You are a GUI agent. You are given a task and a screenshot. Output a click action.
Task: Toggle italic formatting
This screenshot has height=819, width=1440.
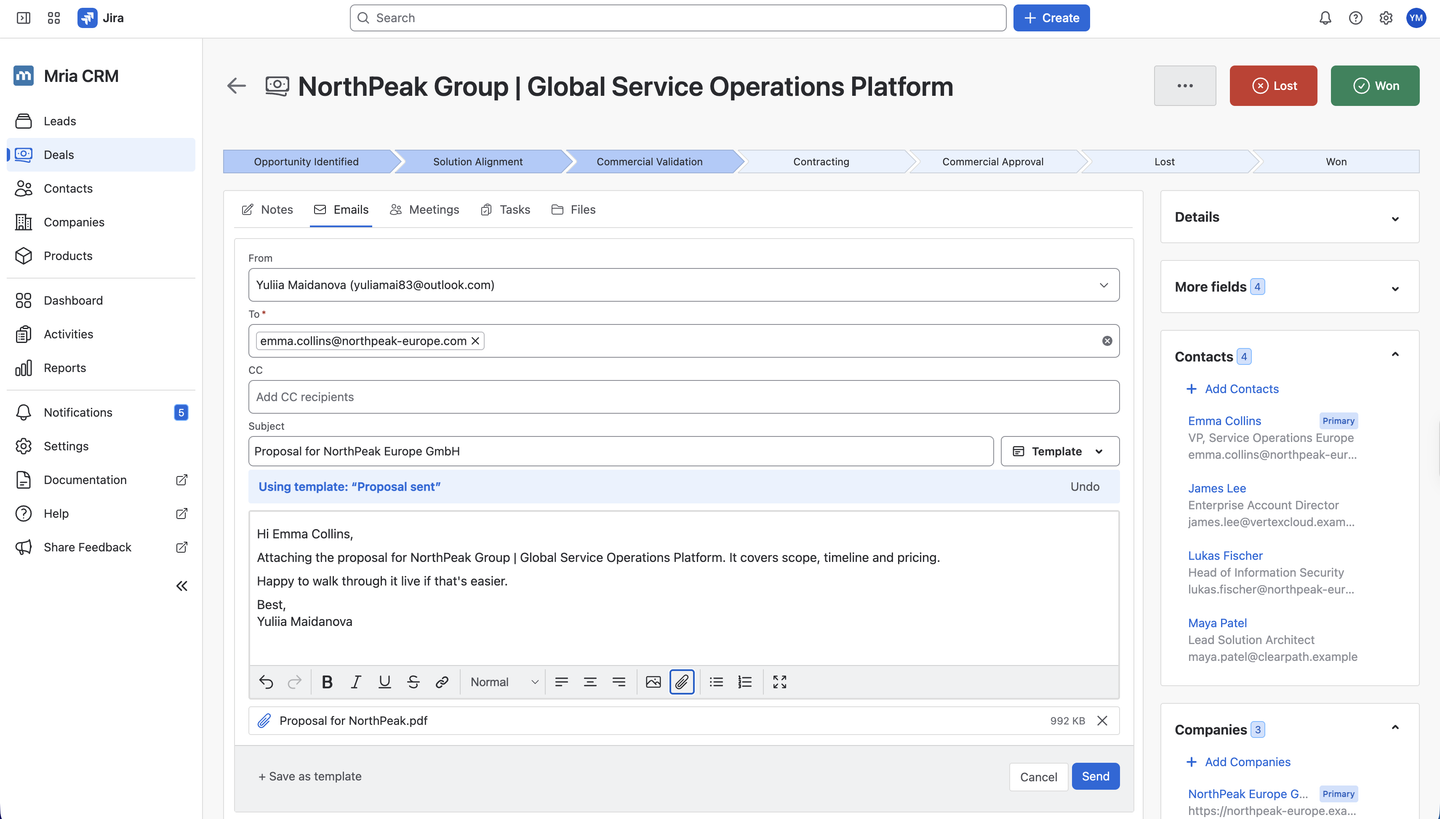coord(356,682)
